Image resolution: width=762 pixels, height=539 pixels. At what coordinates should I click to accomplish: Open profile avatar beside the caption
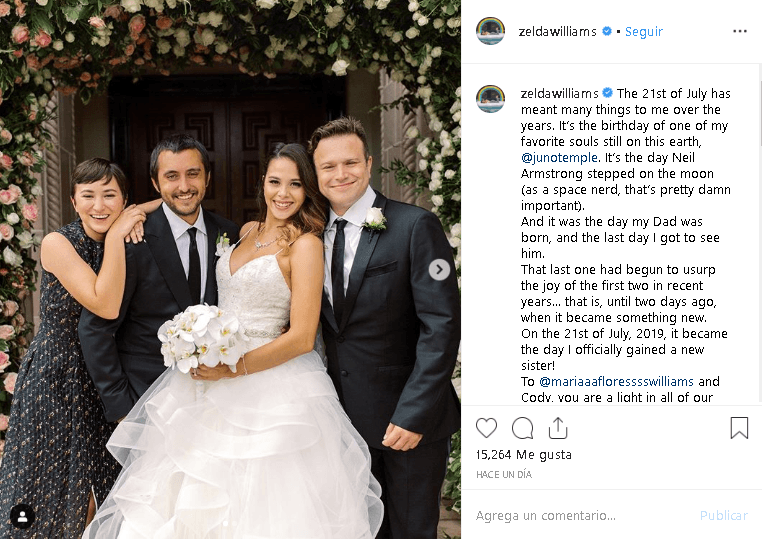point(490,98)
